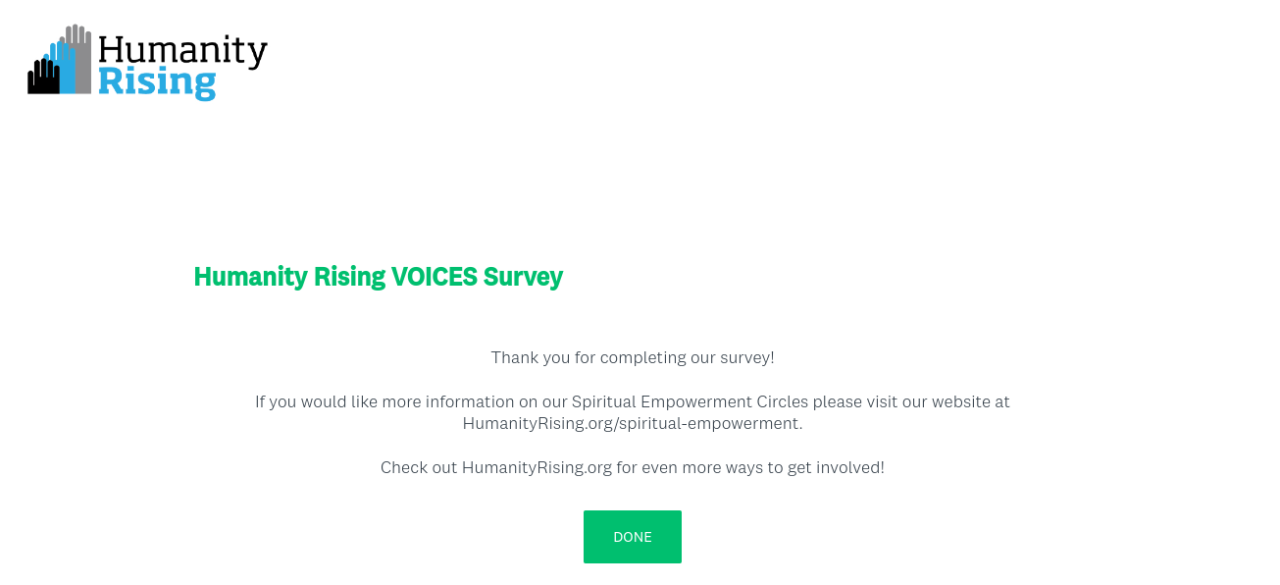The height and width of the screenshot is (585, 1280).
Task: Click the word Survey in the heading
Action: tap(523, 277)
